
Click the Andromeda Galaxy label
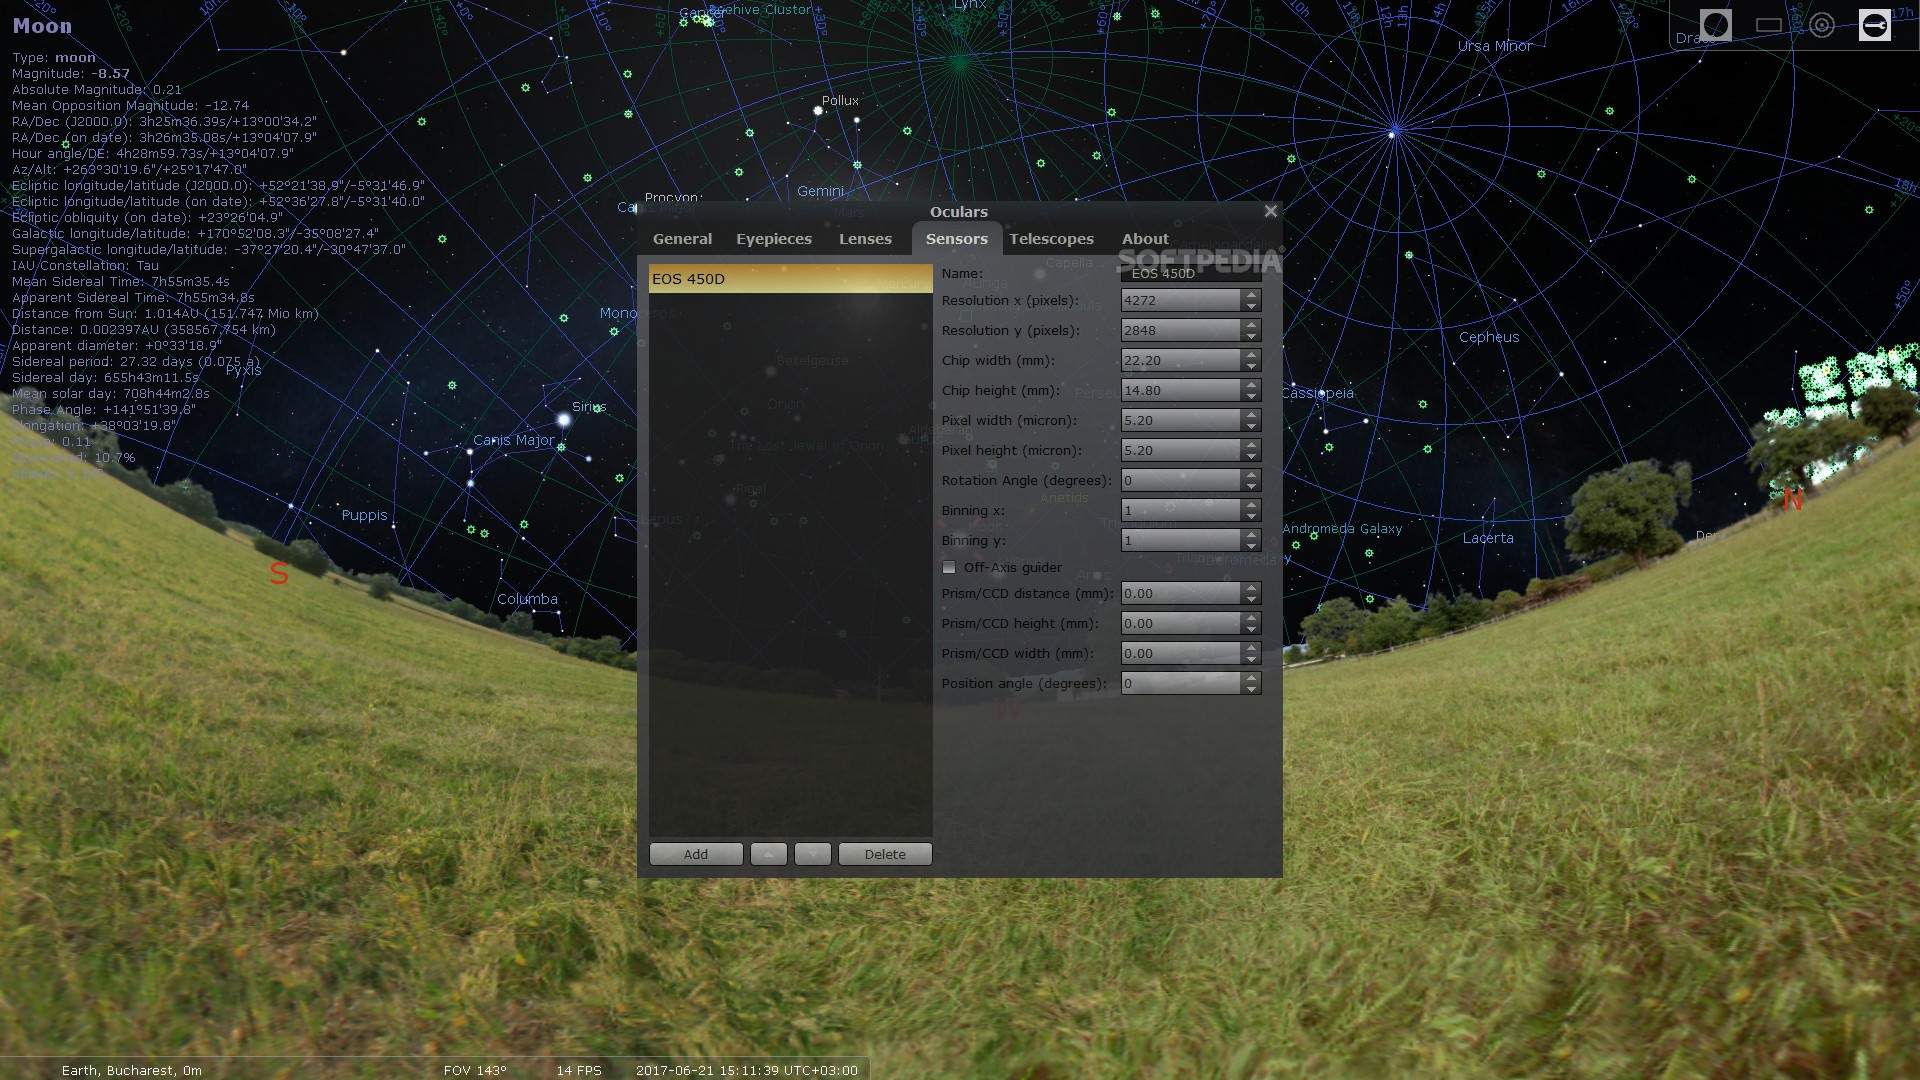coord(1342,528)
